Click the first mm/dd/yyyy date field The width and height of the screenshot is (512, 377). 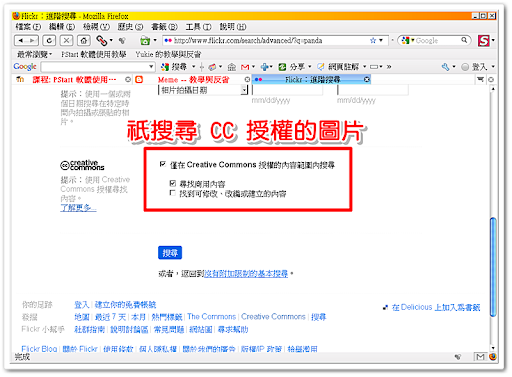(x=287, y=90)
